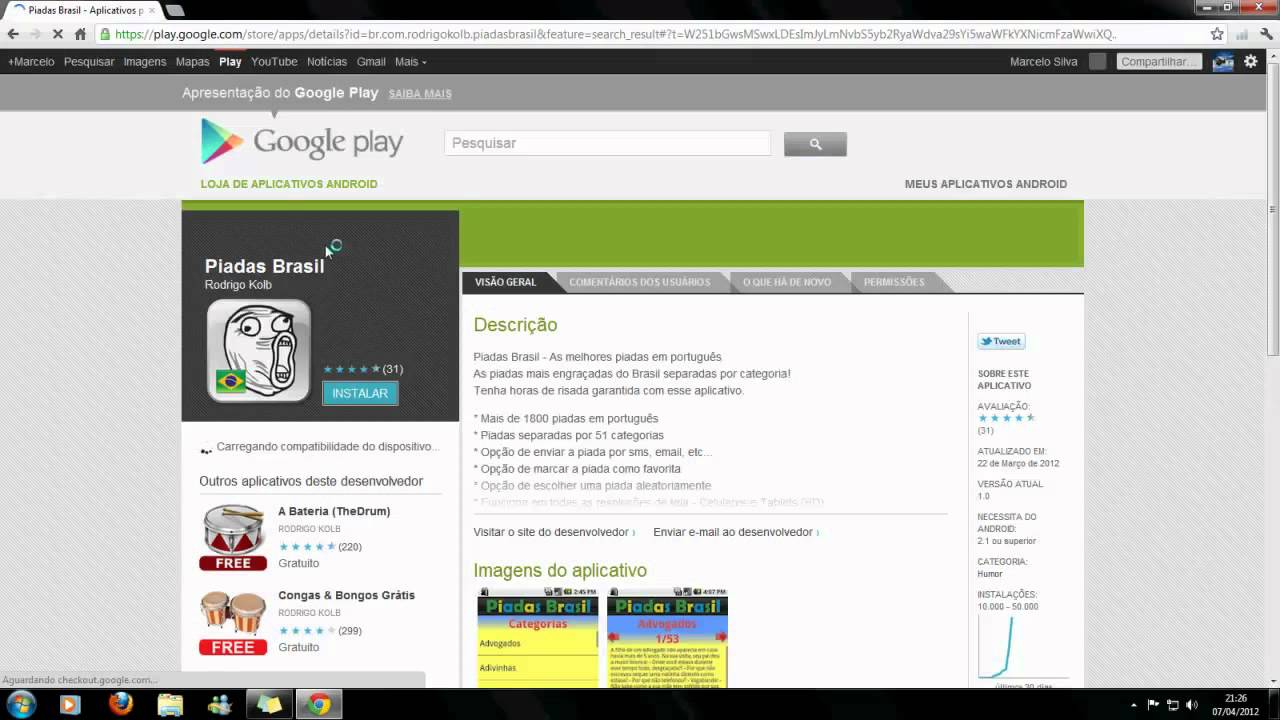Image resolution: width=1280 pixels, height=720 pixels.
Task: Open +Marcelo profile link
Action: click(x=31, y=61)
